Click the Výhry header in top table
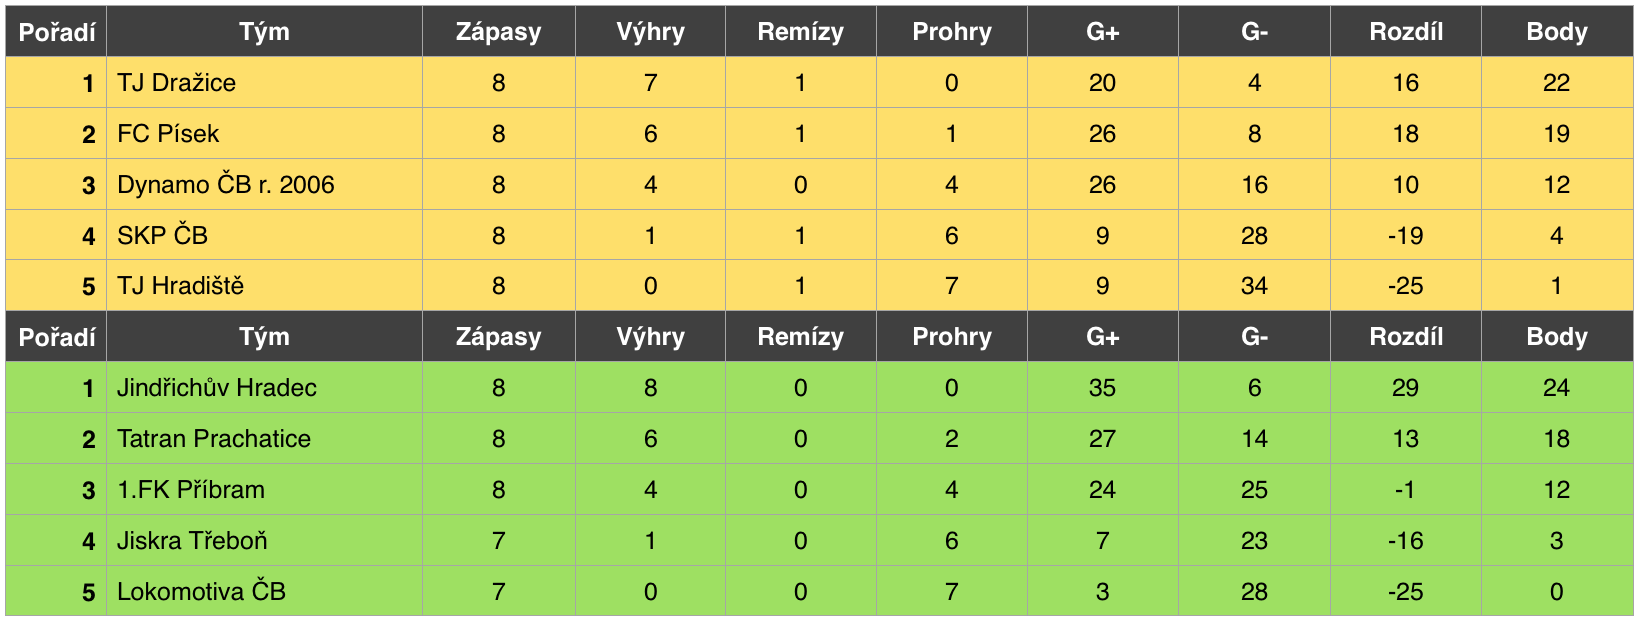The image size is (1642, 624). 651,32
